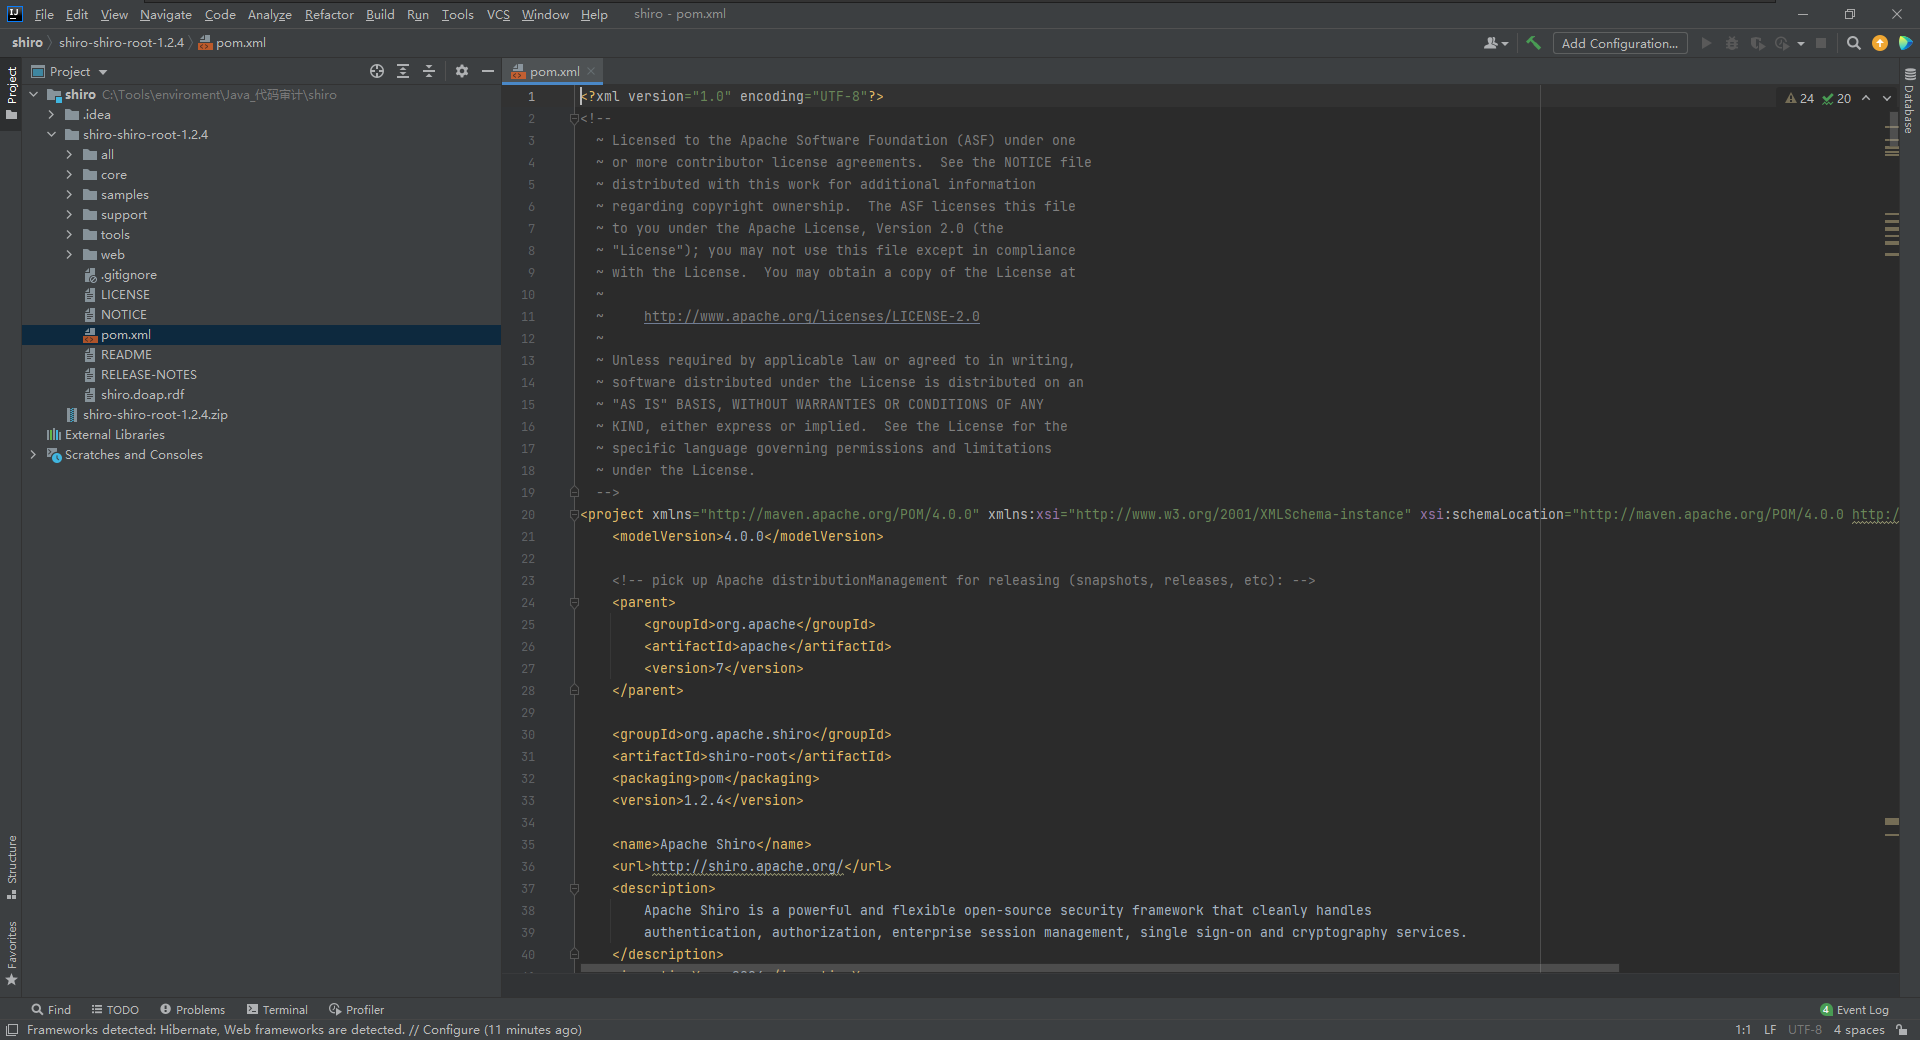1920x1040 pixels.
Task: Expand the support folder
Action: coord(69,214)
